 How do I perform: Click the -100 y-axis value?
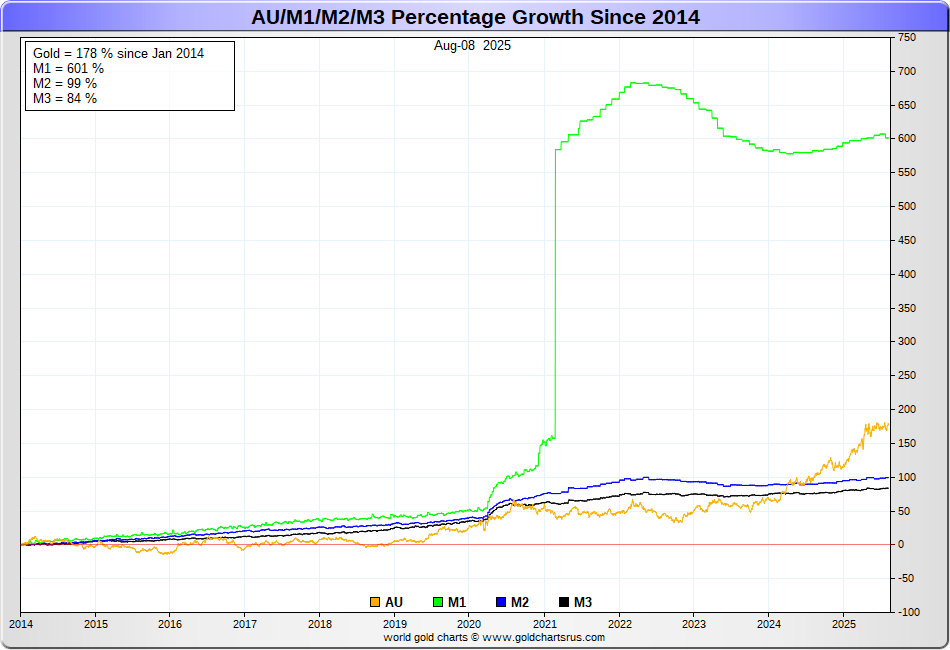point(908,612)
